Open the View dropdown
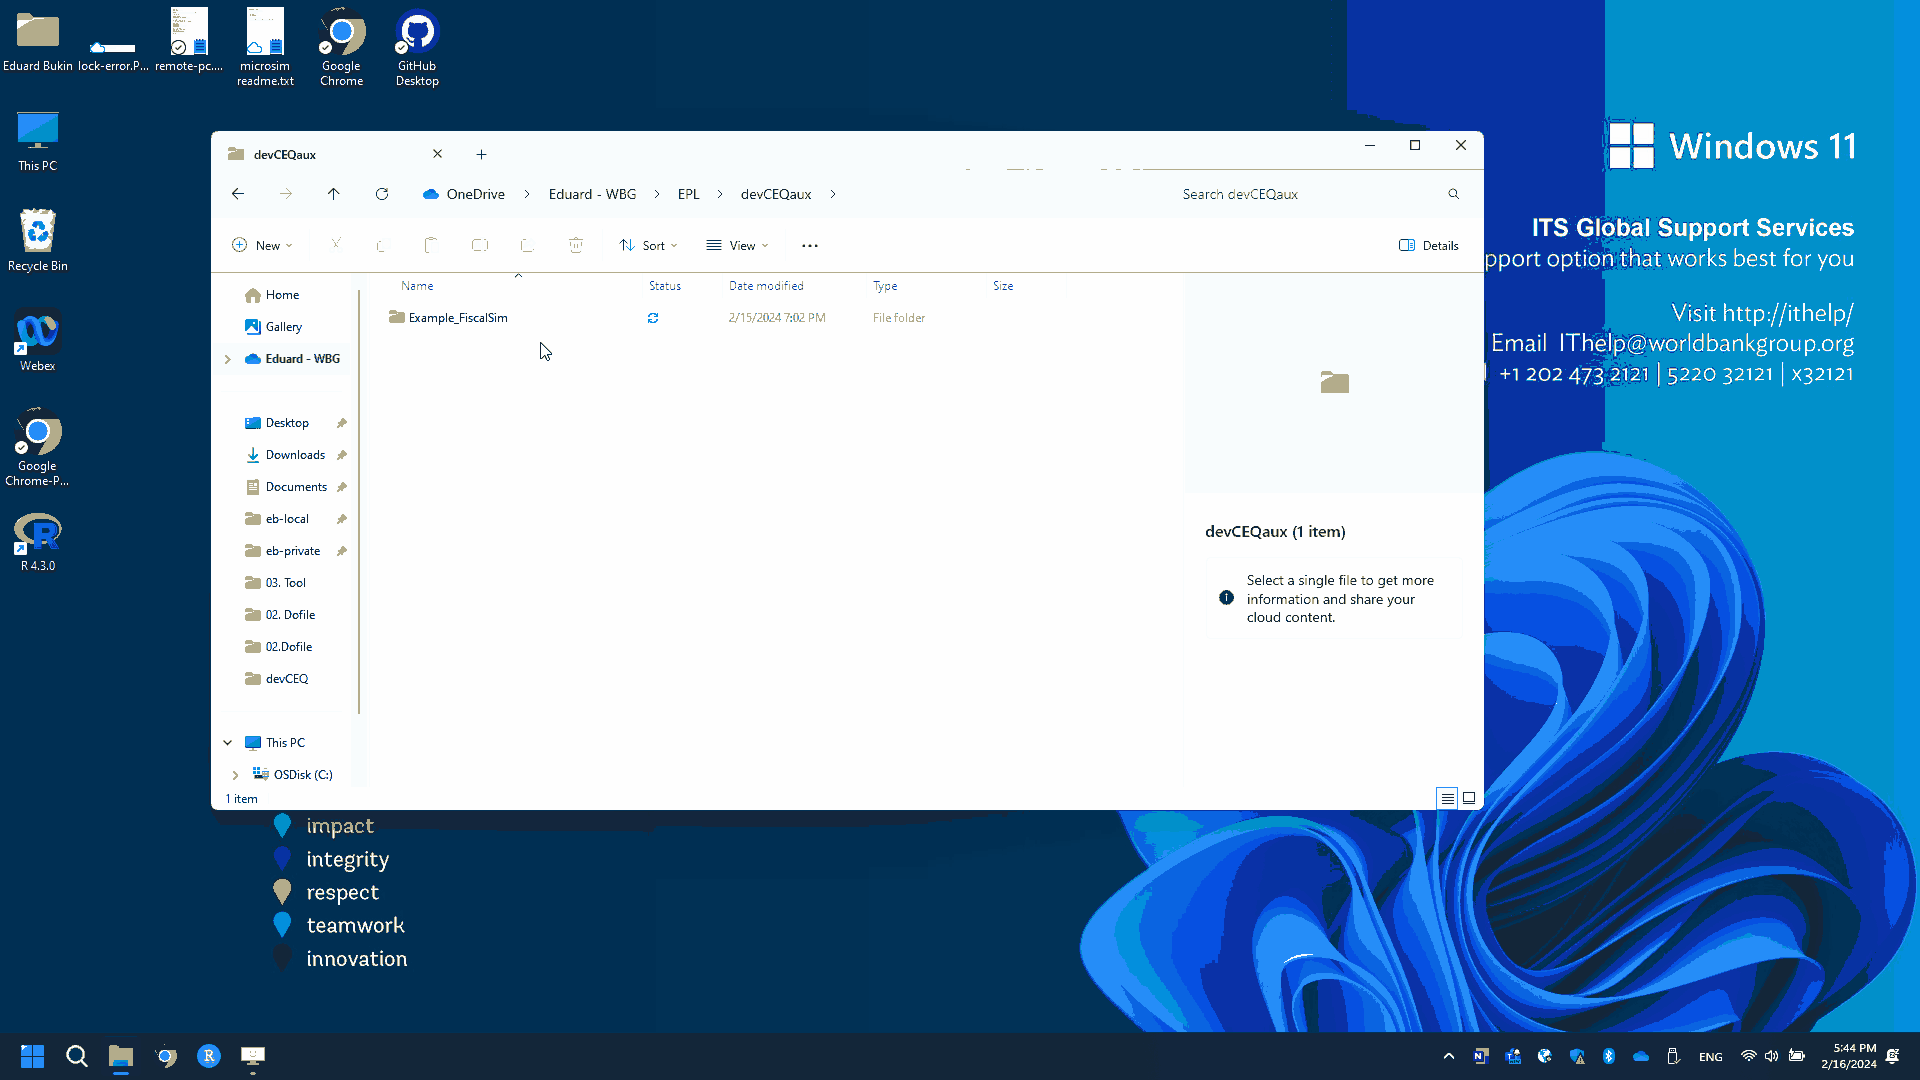1920x1080 pixels. (x=737, y=246)
